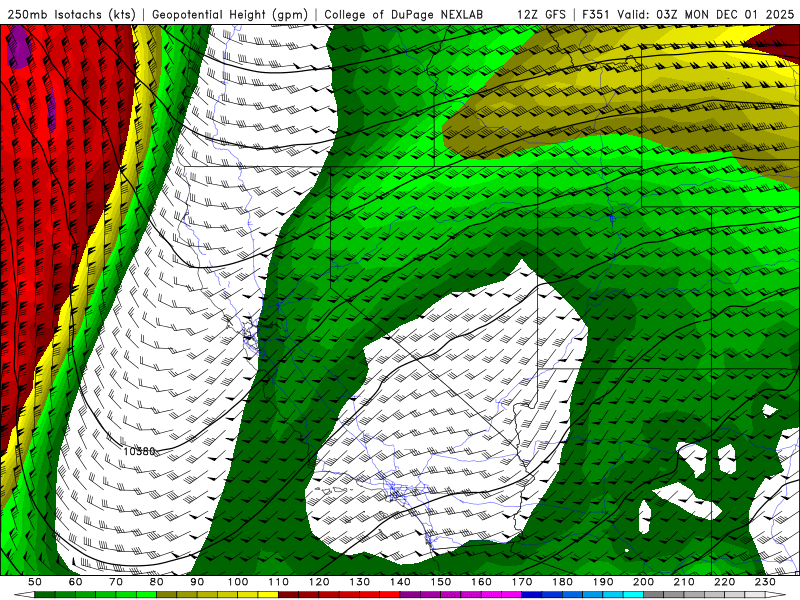Click the "210" color scale label

(x=684, y=582)
